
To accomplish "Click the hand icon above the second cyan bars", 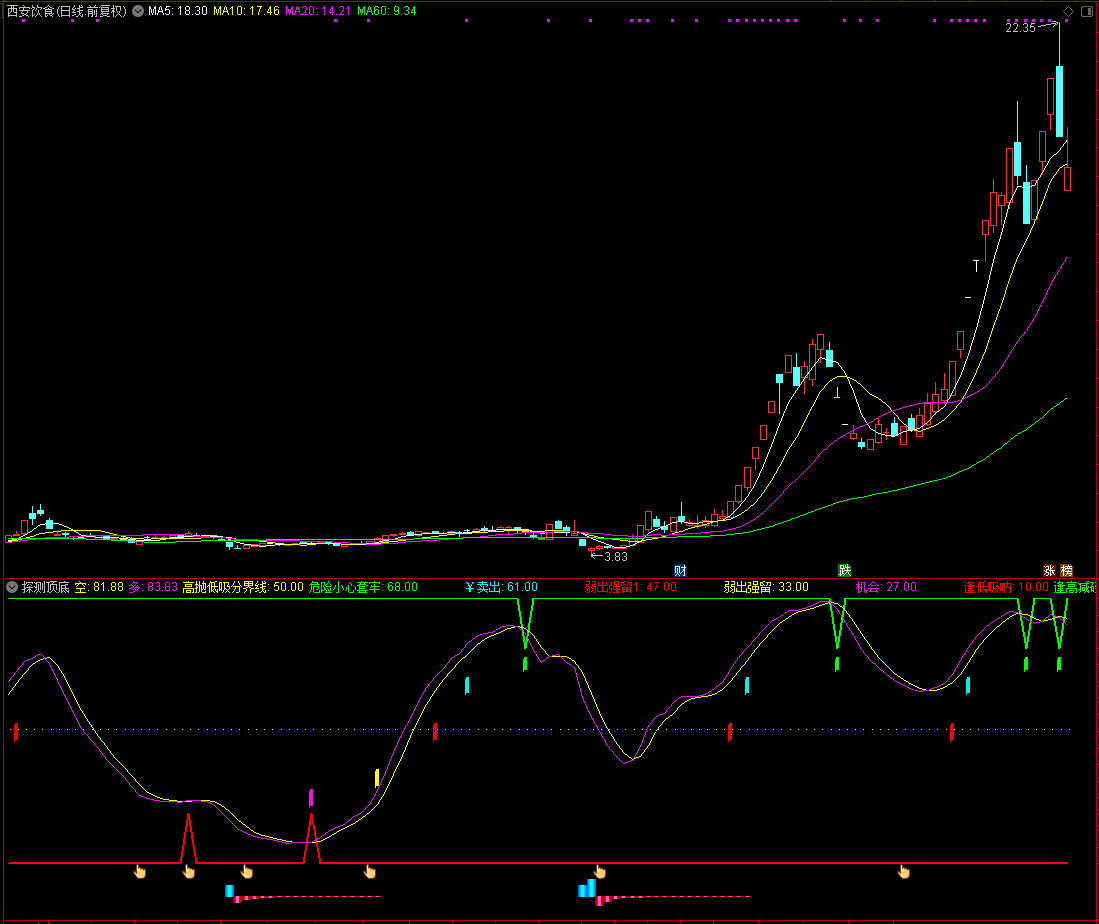I will 600,871.
